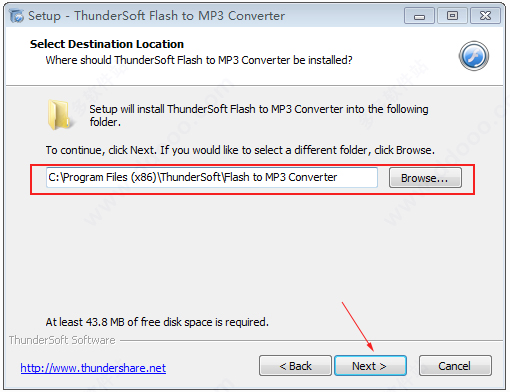Screen dimensions: 510x392
Task: Click the 'To continue, click Next' instruction
Action: 240,150
